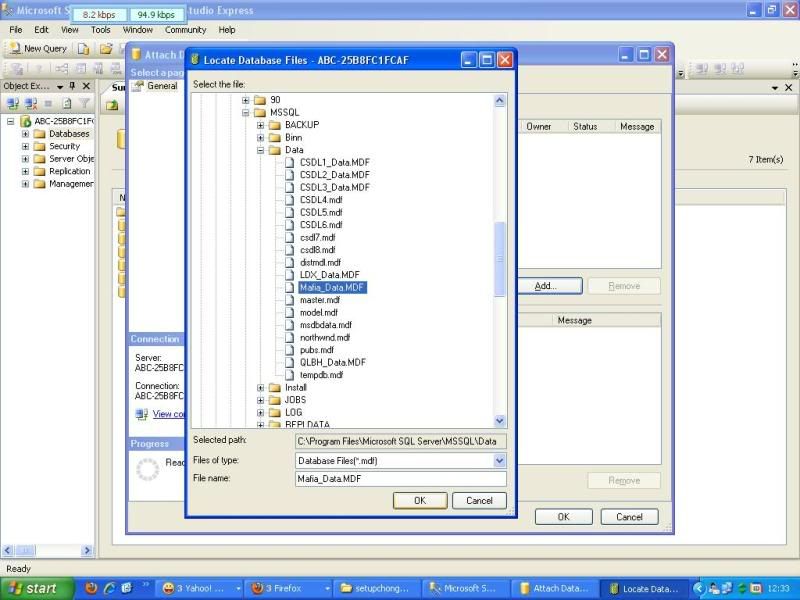The height and width of the screenshot is (600, 800).
Task: Click file tree scrollbar up arrow
Action: 499,101
